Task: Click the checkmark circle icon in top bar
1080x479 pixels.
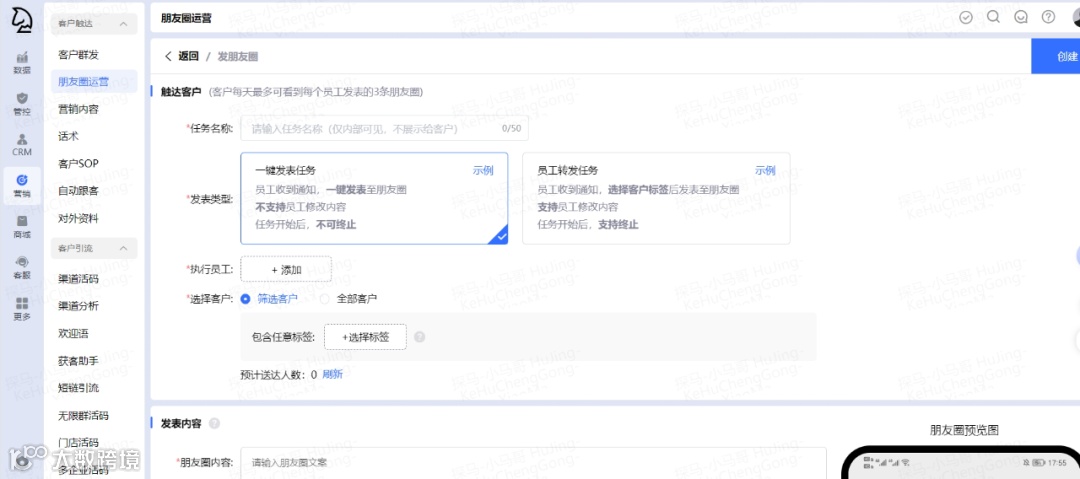Action: pos(966,17)
